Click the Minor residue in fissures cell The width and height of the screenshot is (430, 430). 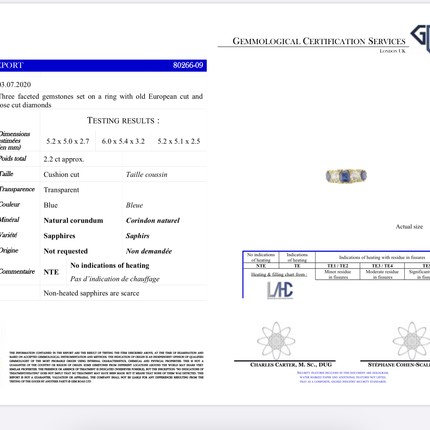(338, 274)
